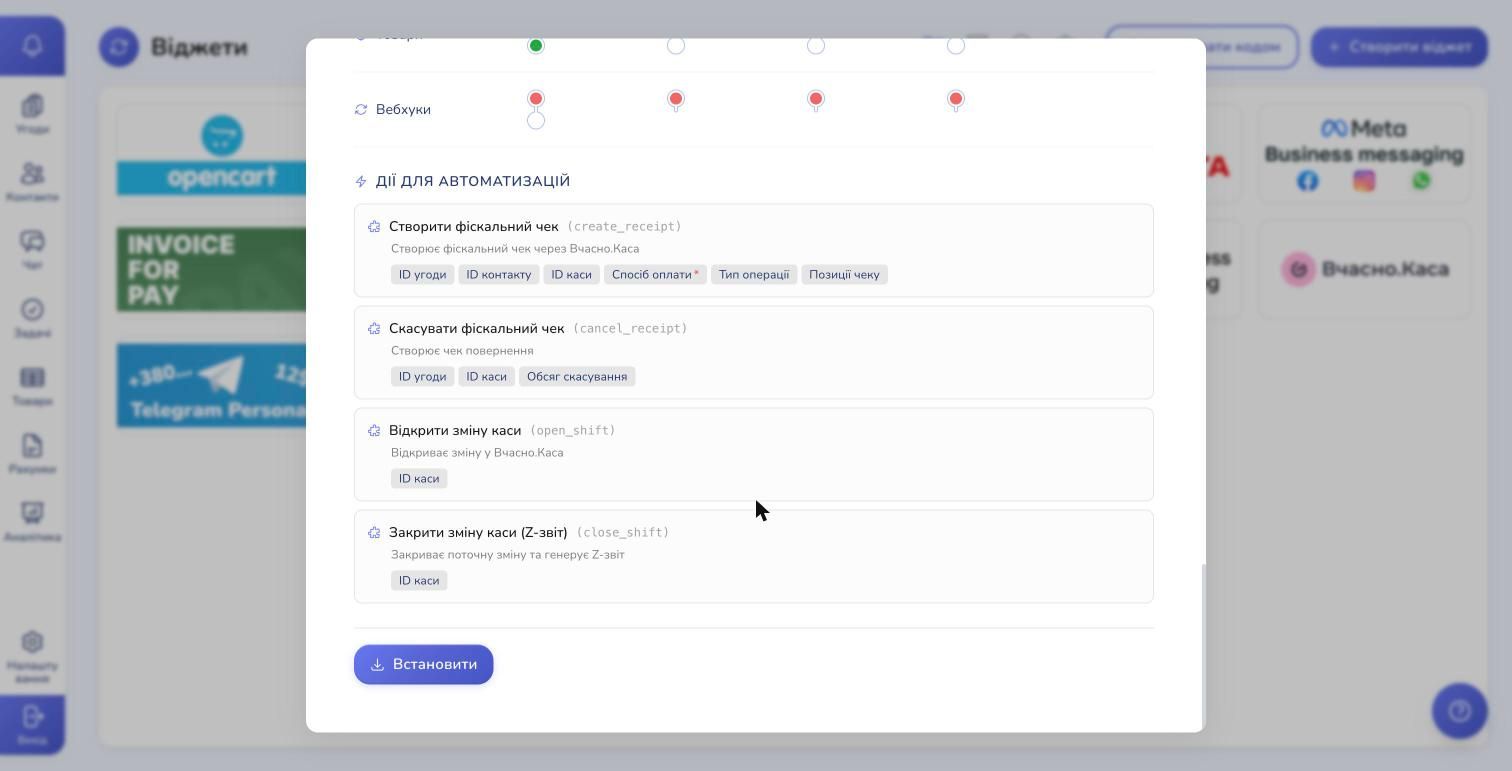
Task: Click puzzle icon beside Створити фіскальний чек
Action: pyautogui.click(x=374, y=227)
